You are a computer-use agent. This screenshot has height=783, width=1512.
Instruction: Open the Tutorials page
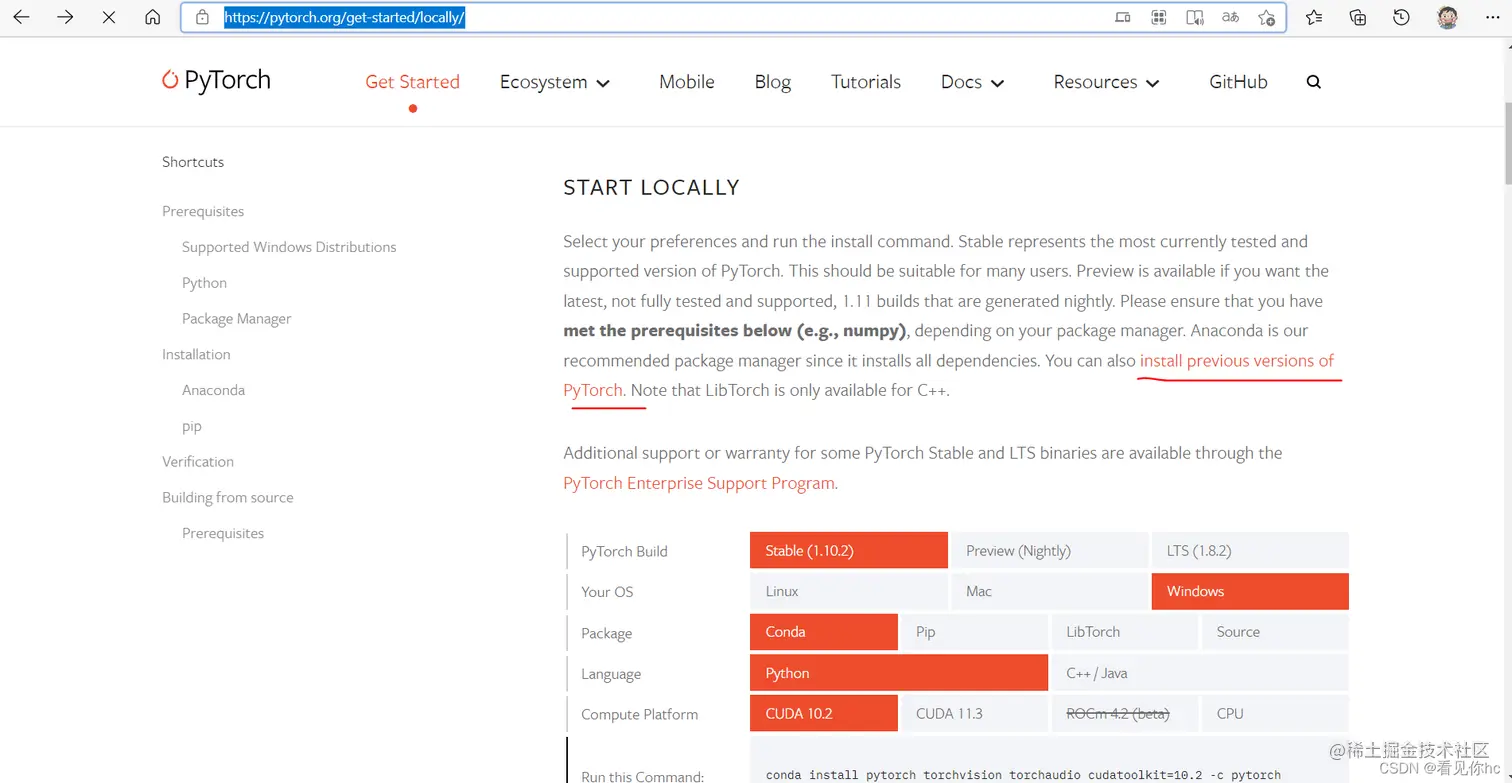[x=866, y=82]
